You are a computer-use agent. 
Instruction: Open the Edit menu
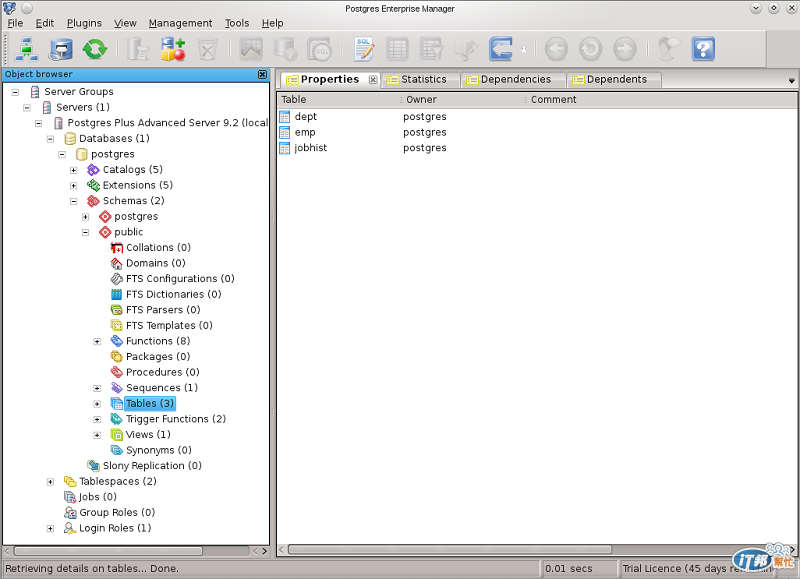45,23
